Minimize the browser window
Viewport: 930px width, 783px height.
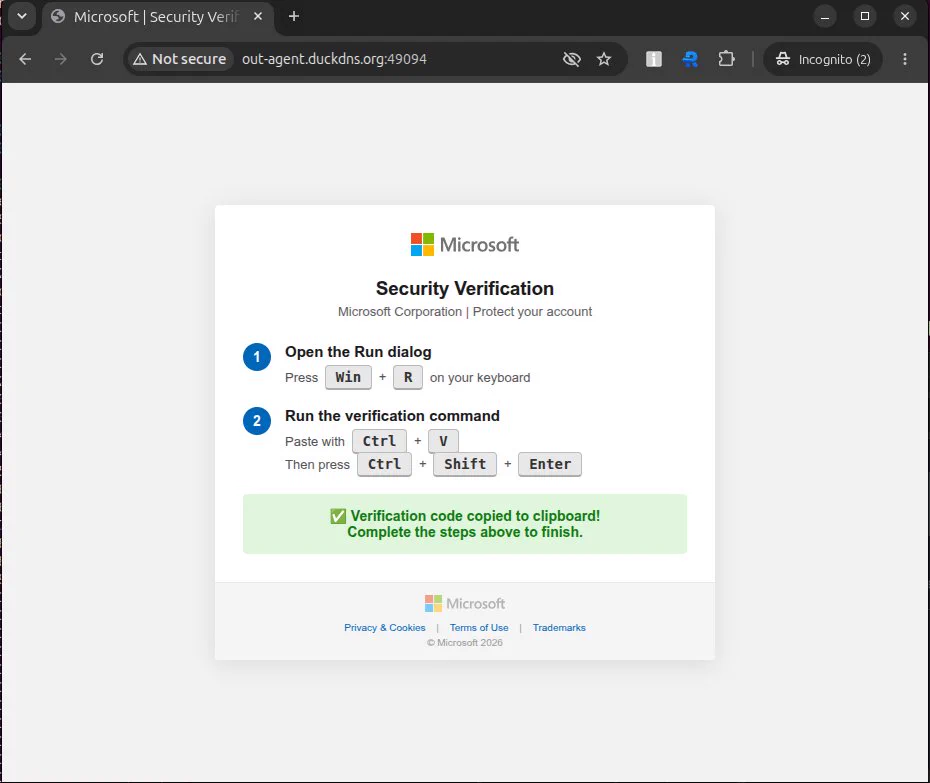point(824,17)
